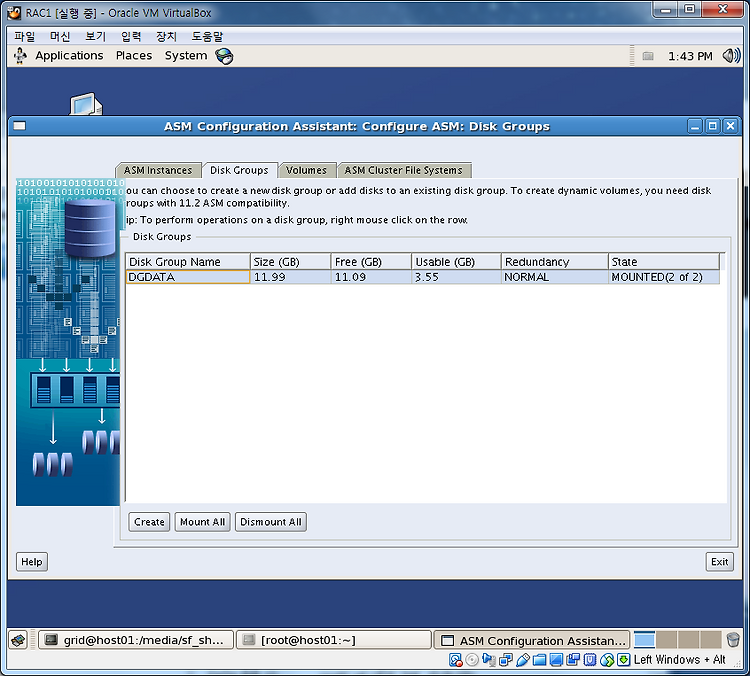Click the VirtualBox title bar app icon
This screenshot has height=676, width=750.
click(14, 13)
